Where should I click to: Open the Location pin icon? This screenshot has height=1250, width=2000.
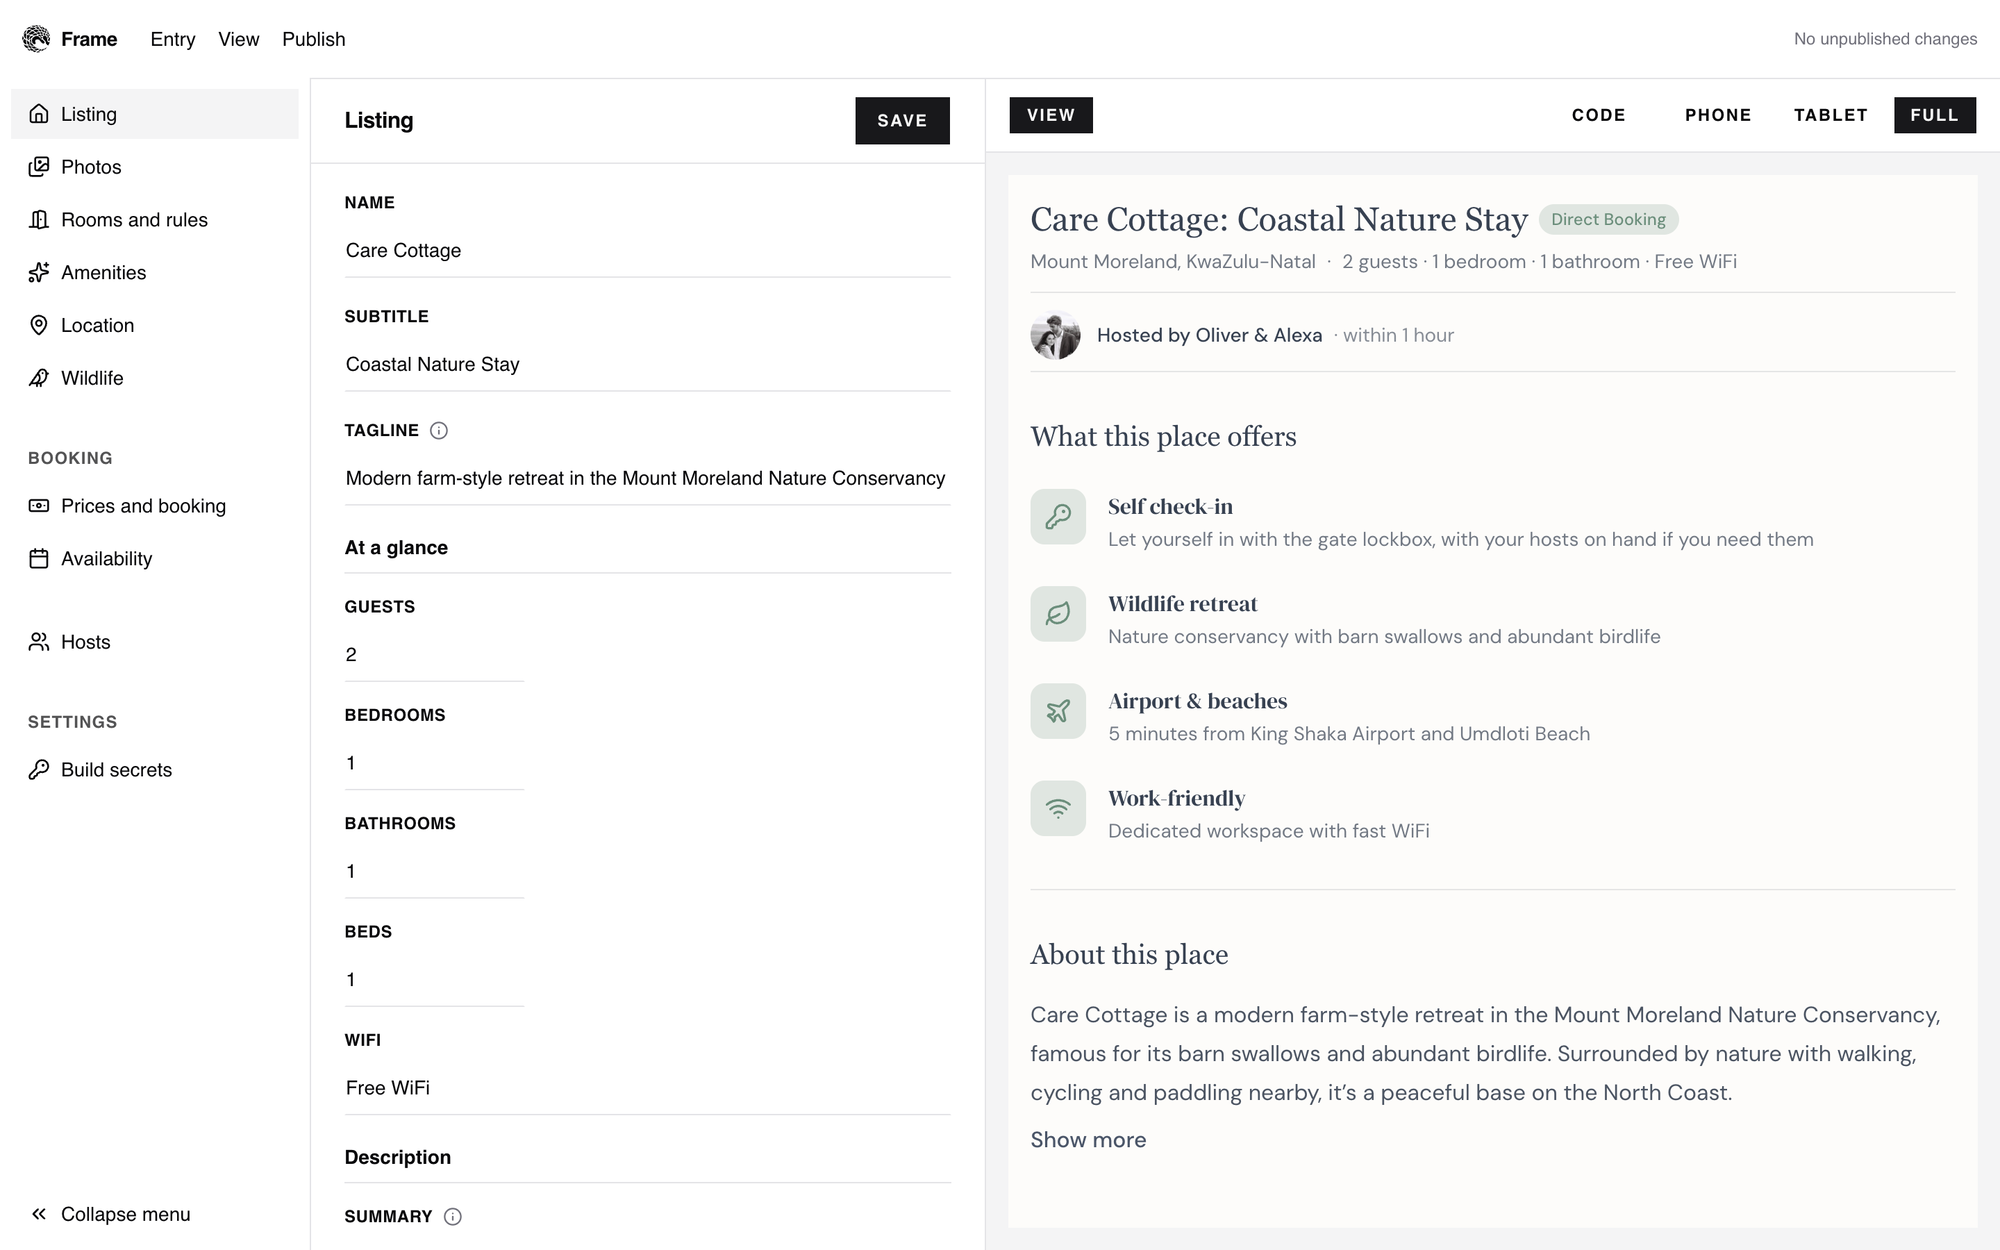(x=39, y=325)
